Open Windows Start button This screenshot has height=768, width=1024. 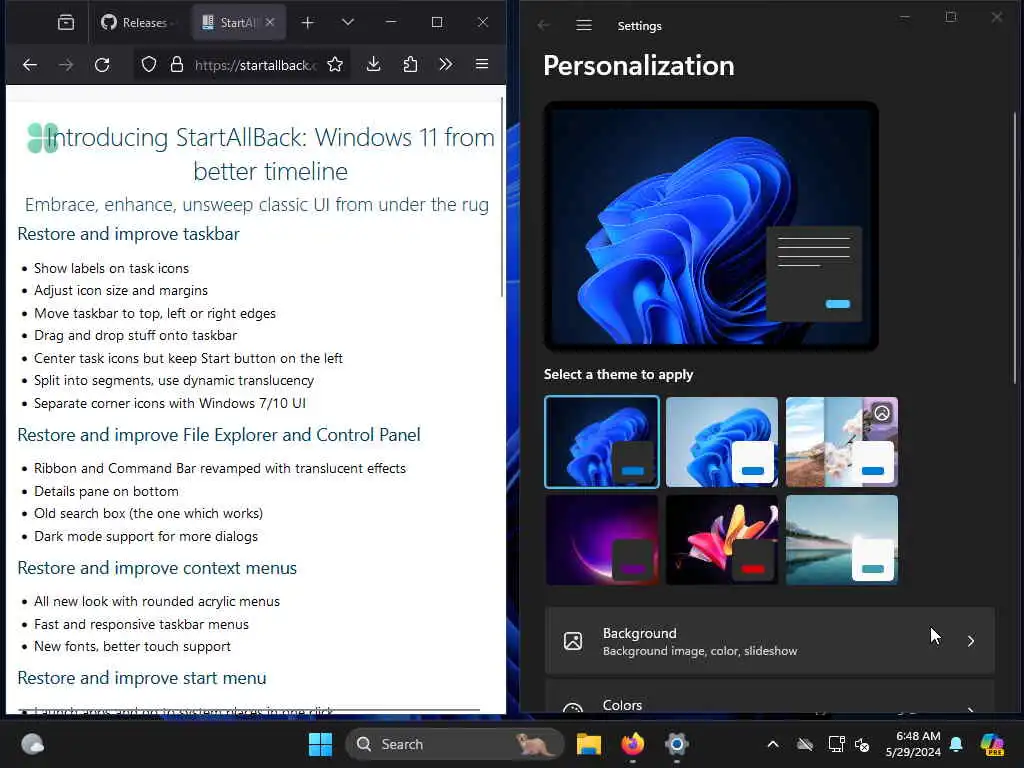[x=320, y=744]
